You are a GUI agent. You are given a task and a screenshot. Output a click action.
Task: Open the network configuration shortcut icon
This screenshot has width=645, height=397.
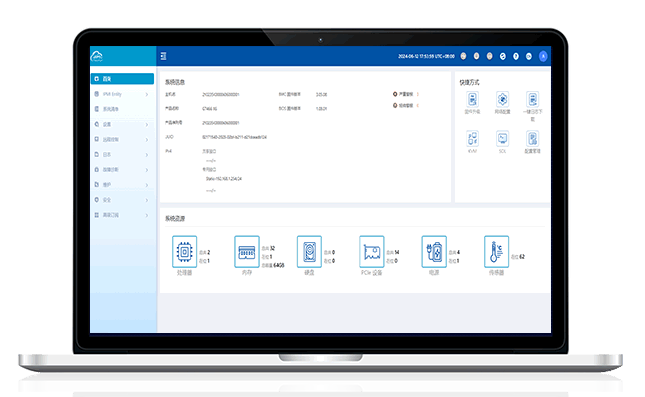[502, 99]
